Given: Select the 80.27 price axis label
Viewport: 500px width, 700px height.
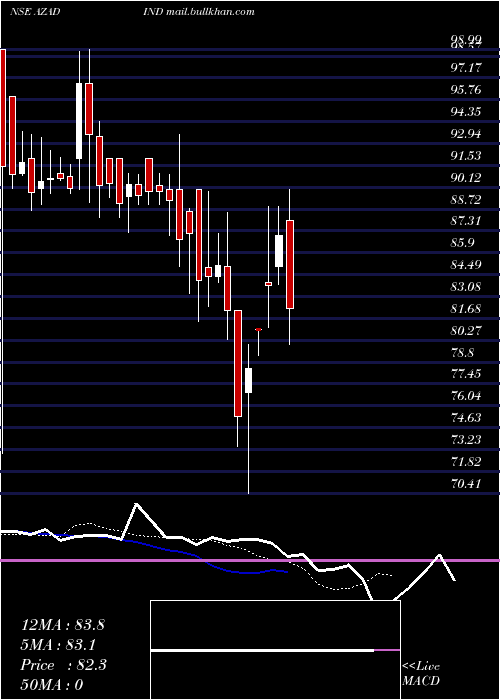Looking at the screenshot, I should (x=466, y=331).
